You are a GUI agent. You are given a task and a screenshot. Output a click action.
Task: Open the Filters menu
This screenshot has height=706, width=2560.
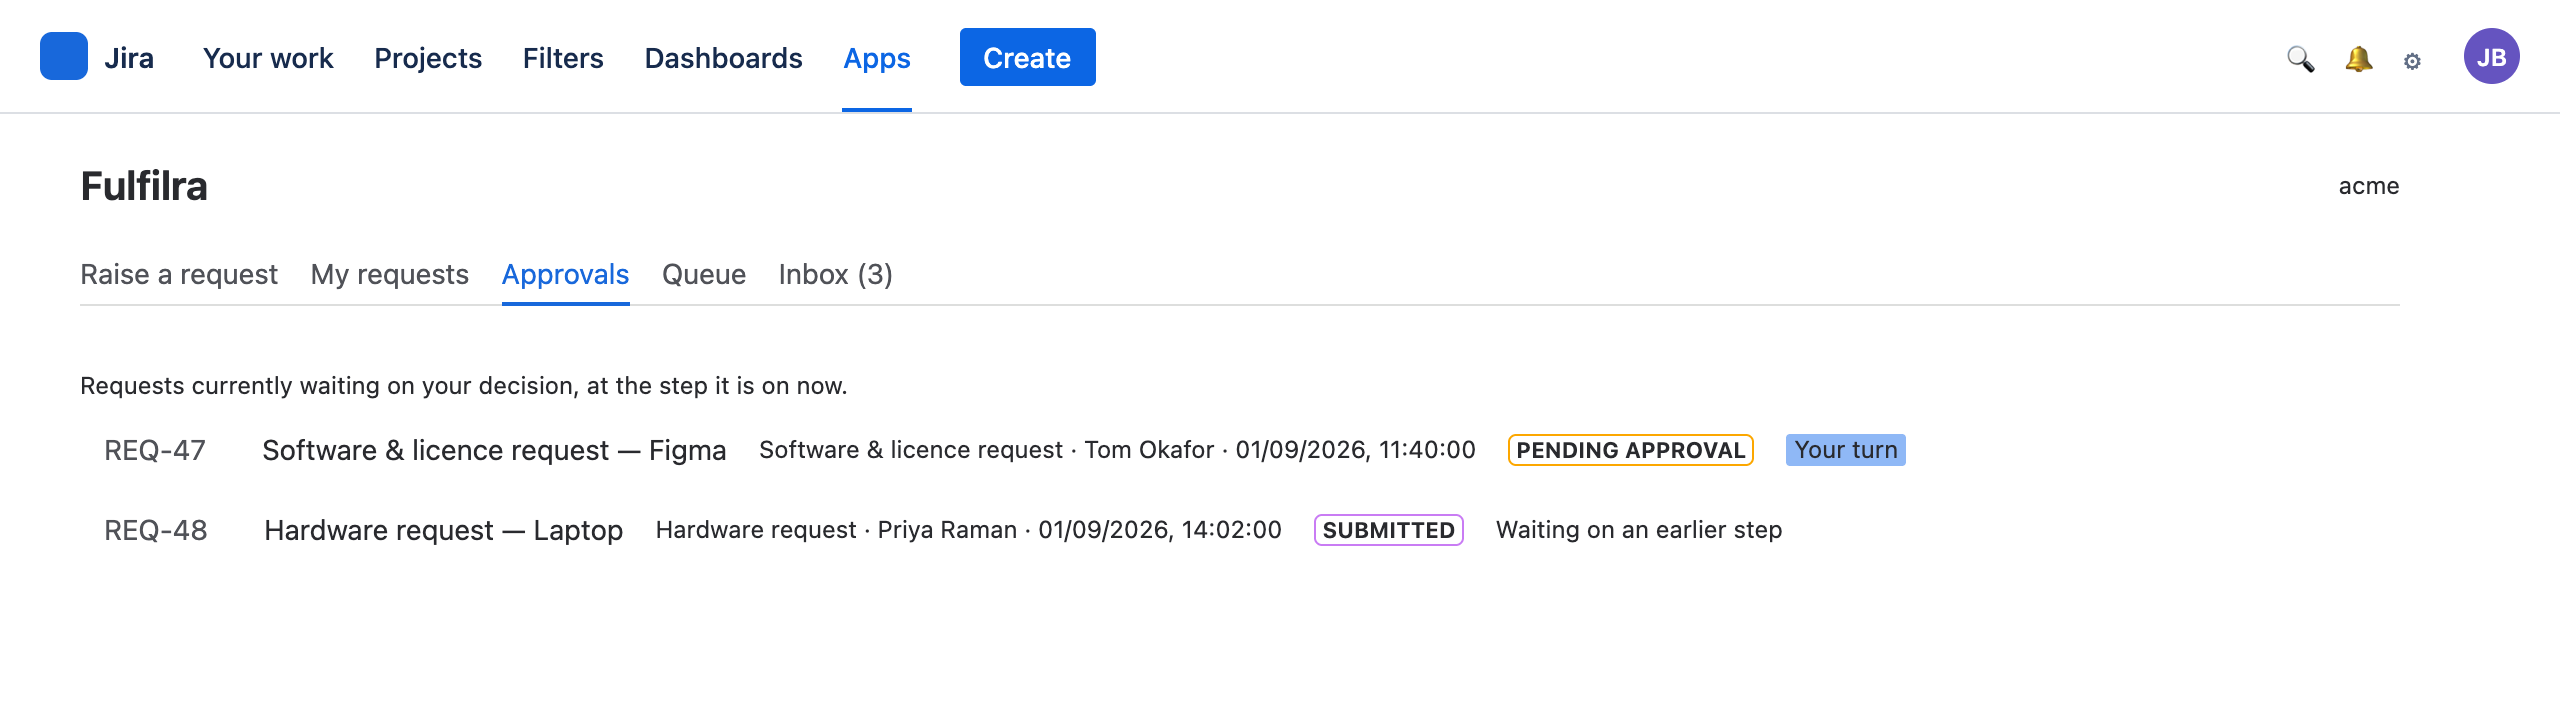tap(563, 58)
